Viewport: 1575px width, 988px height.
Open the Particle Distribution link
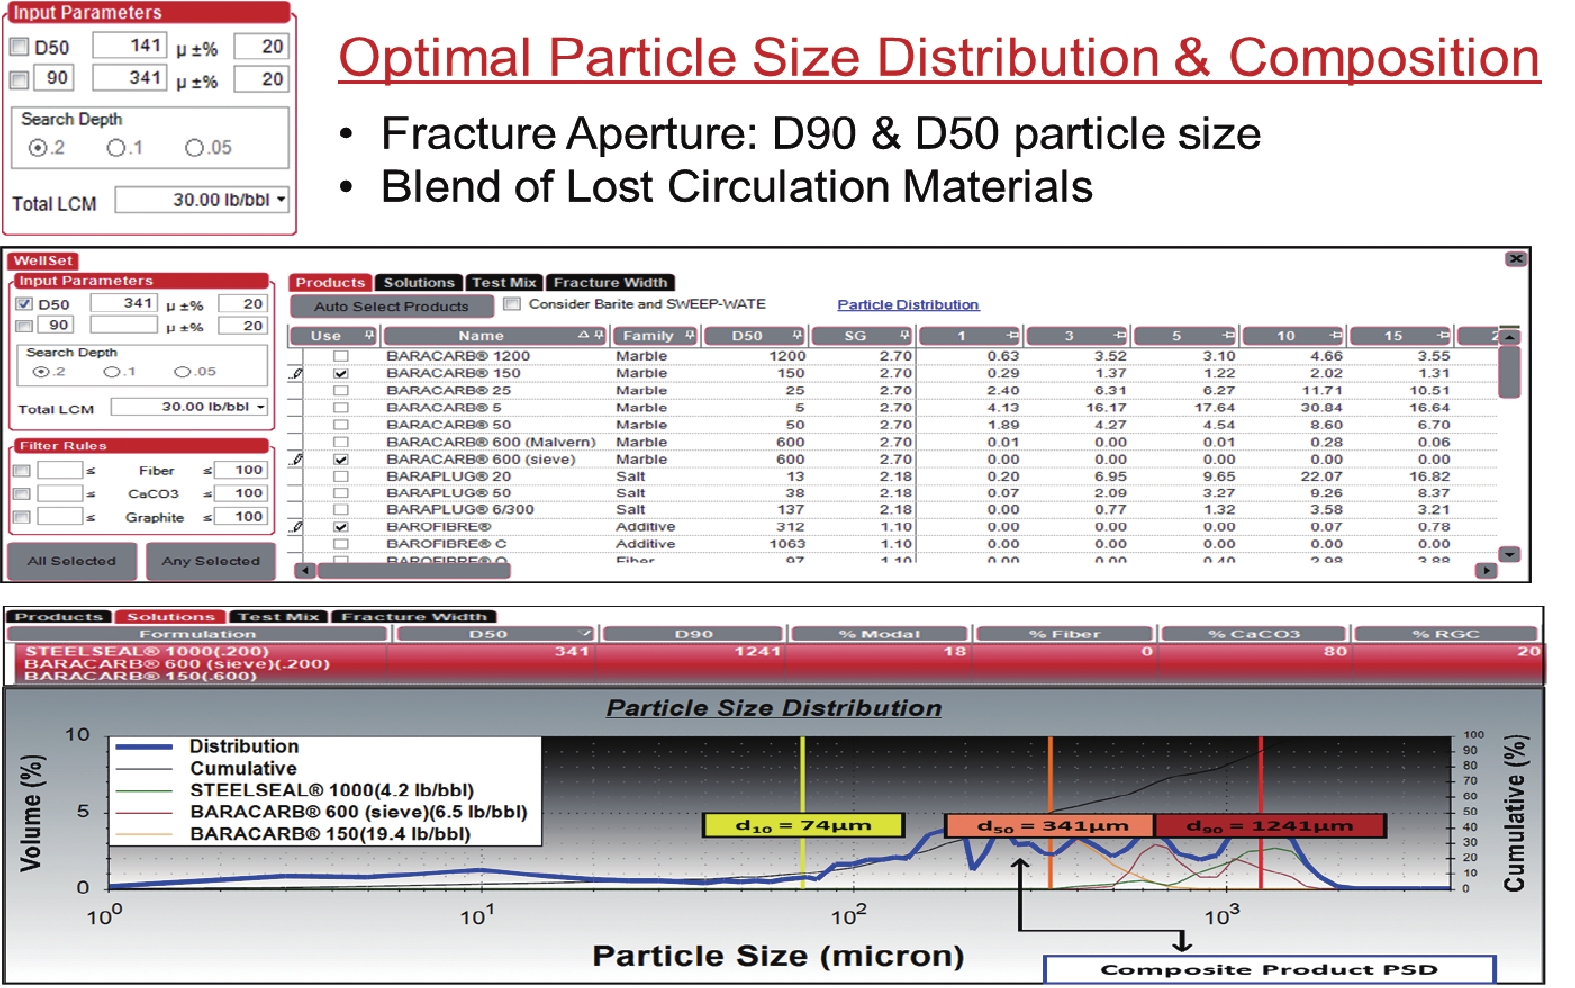[x=908, y=305]
